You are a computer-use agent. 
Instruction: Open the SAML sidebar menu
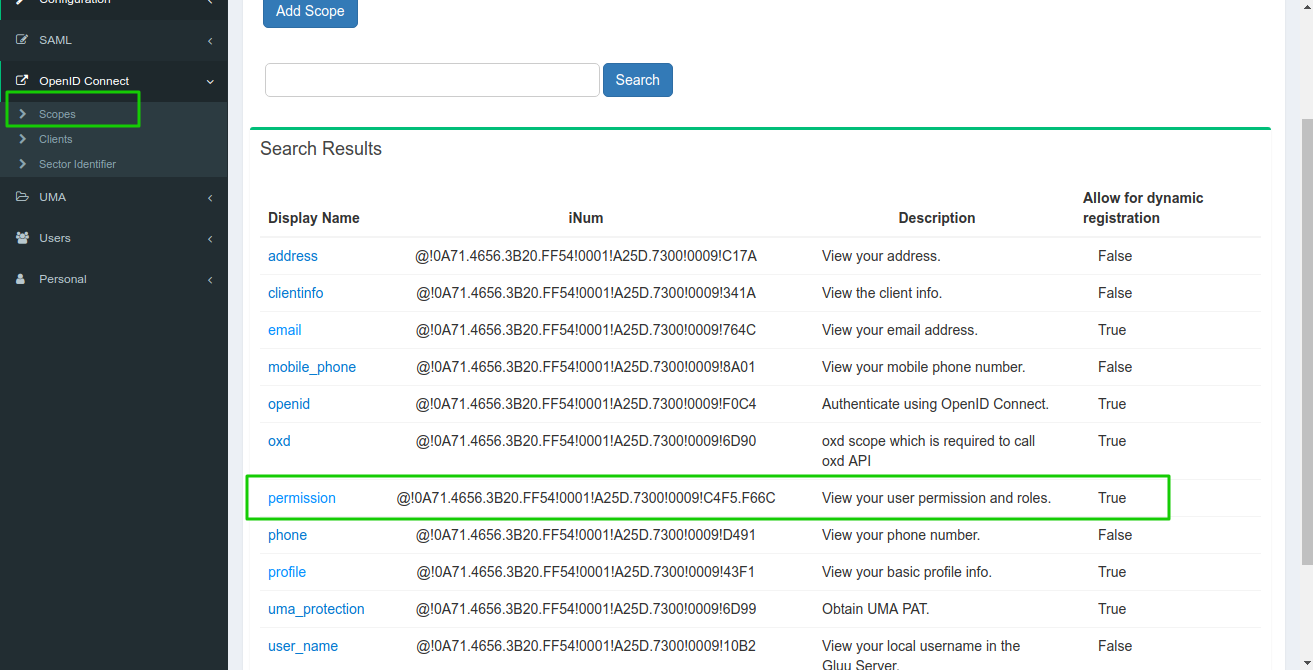[x=114, y=41]
